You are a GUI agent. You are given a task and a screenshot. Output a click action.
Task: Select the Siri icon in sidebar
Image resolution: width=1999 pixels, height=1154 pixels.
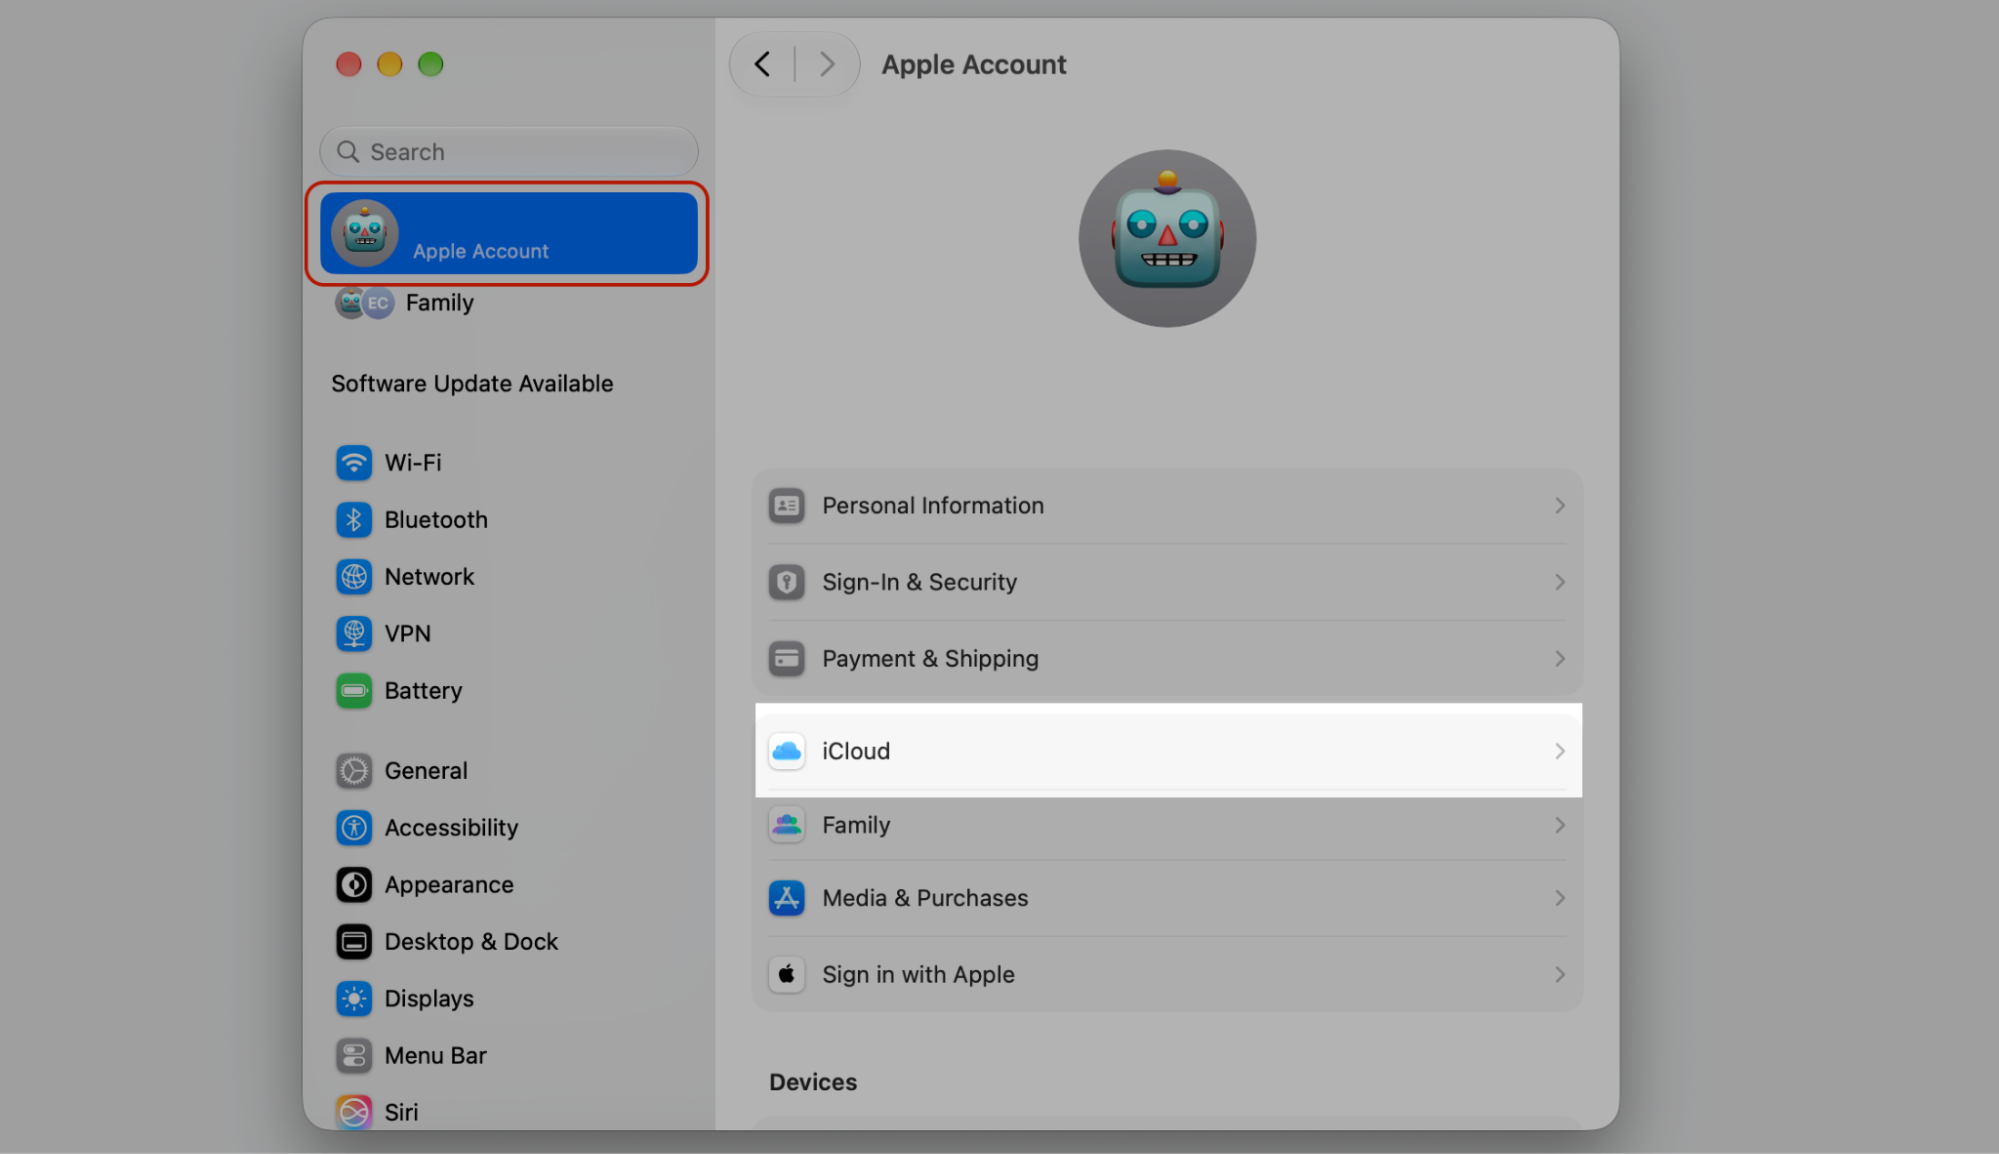point(354,1112)
